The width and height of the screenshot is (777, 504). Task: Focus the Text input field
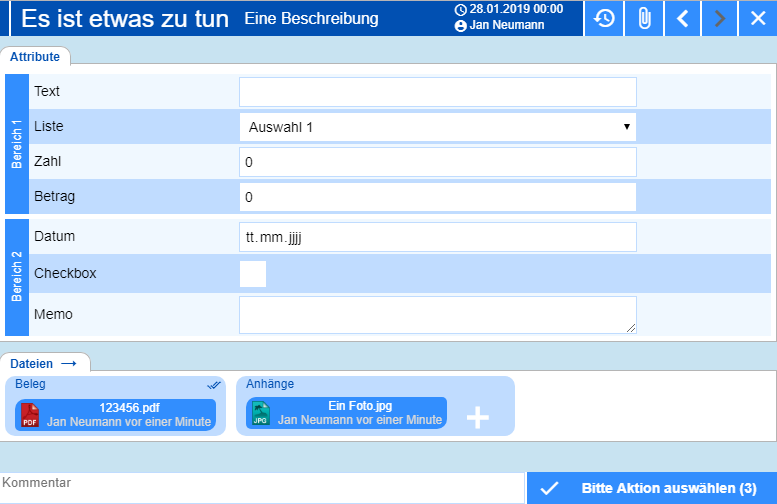point(438,92)
